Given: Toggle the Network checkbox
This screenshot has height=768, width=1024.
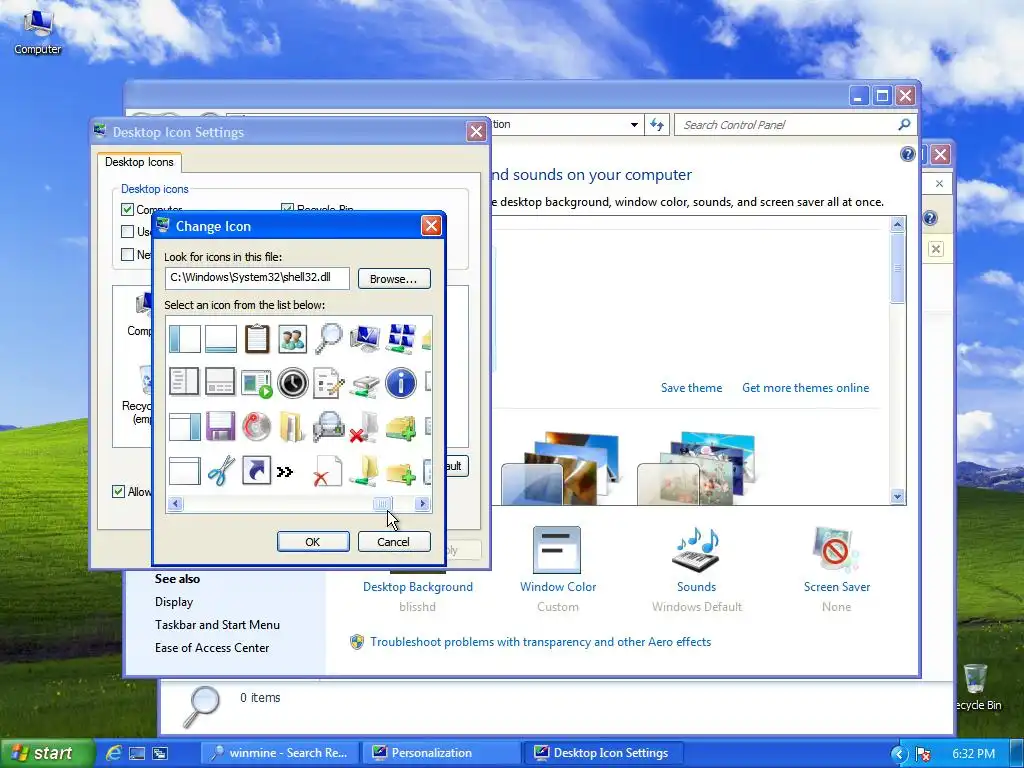Looking at the screenshot, I should tap(127, 254).
